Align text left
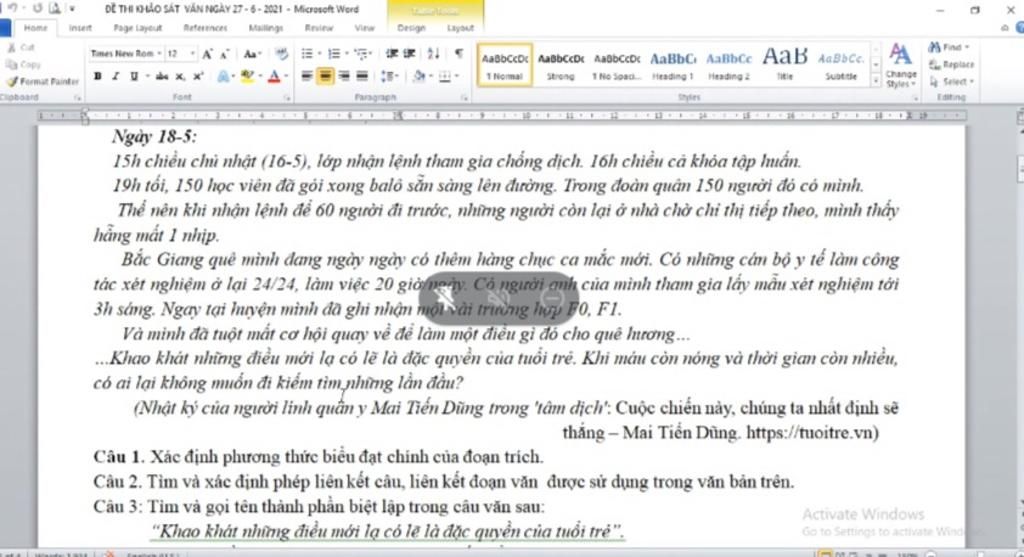Image resolution: width=1024 pixels, height=557 pixels. [x=307, y=76]
